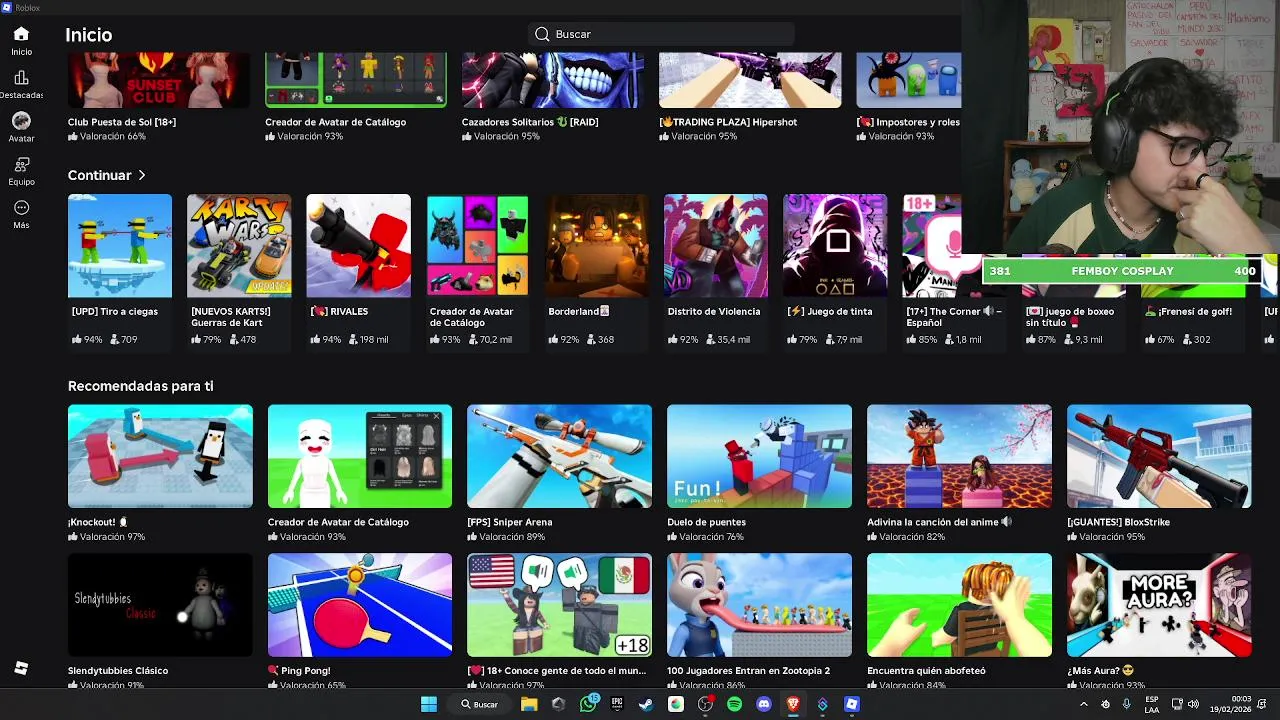The image size is (1280, 720).
Task: Click the ¡Knockout! game thumbnail
Action: 160,456
